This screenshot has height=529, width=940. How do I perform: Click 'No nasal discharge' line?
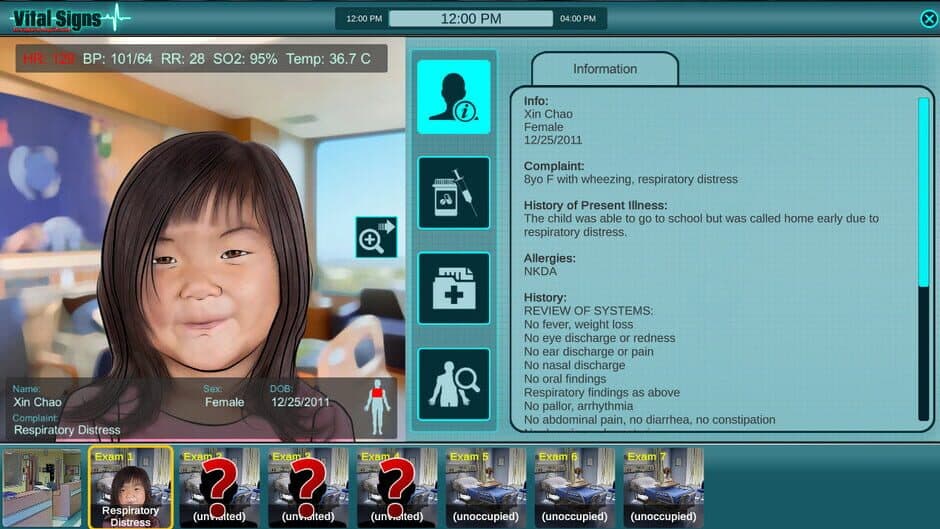pyautogui.click(x=574, y=365)
